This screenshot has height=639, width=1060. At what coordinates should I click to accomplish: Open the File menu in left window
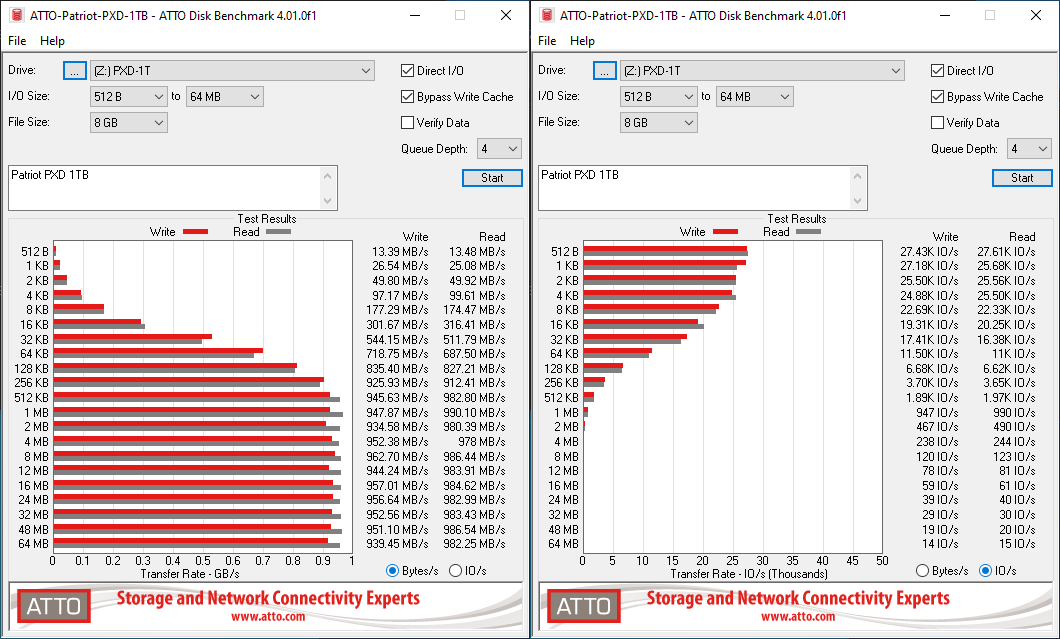pyautogui.click(x=17, y=41)
